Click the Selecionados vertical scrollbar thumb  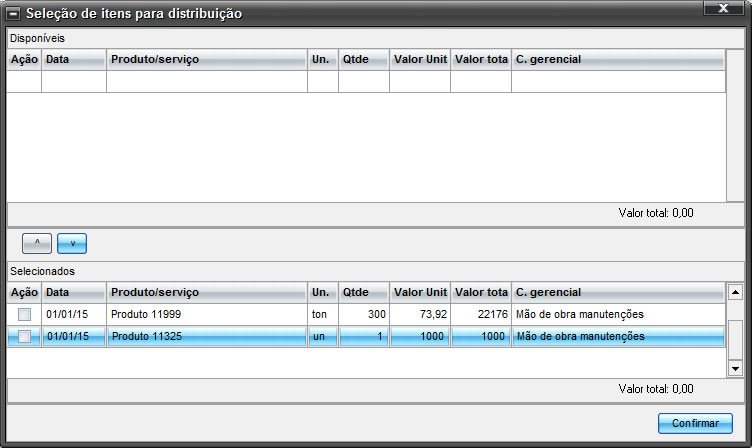pos(735,340)
